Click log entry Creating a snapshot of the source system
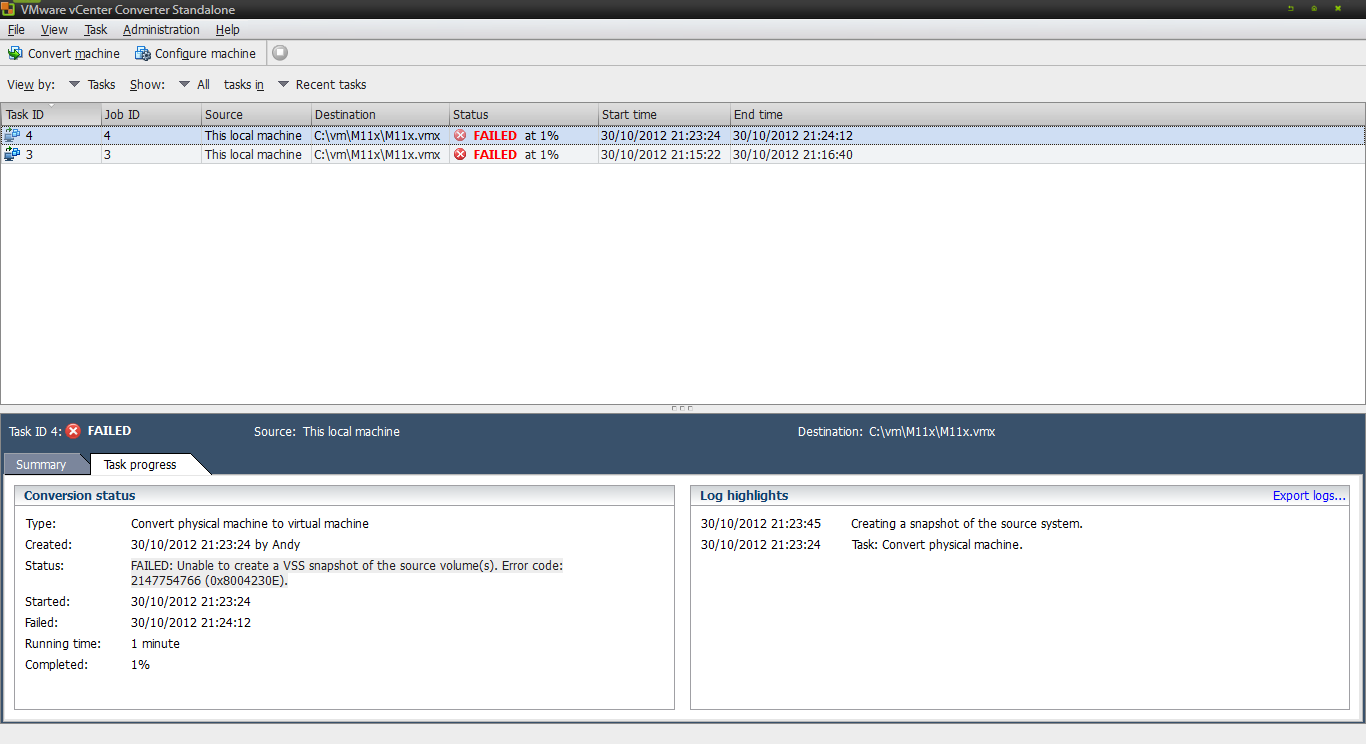This screenshot has width=1366, height=744. (x=967, y=524)
